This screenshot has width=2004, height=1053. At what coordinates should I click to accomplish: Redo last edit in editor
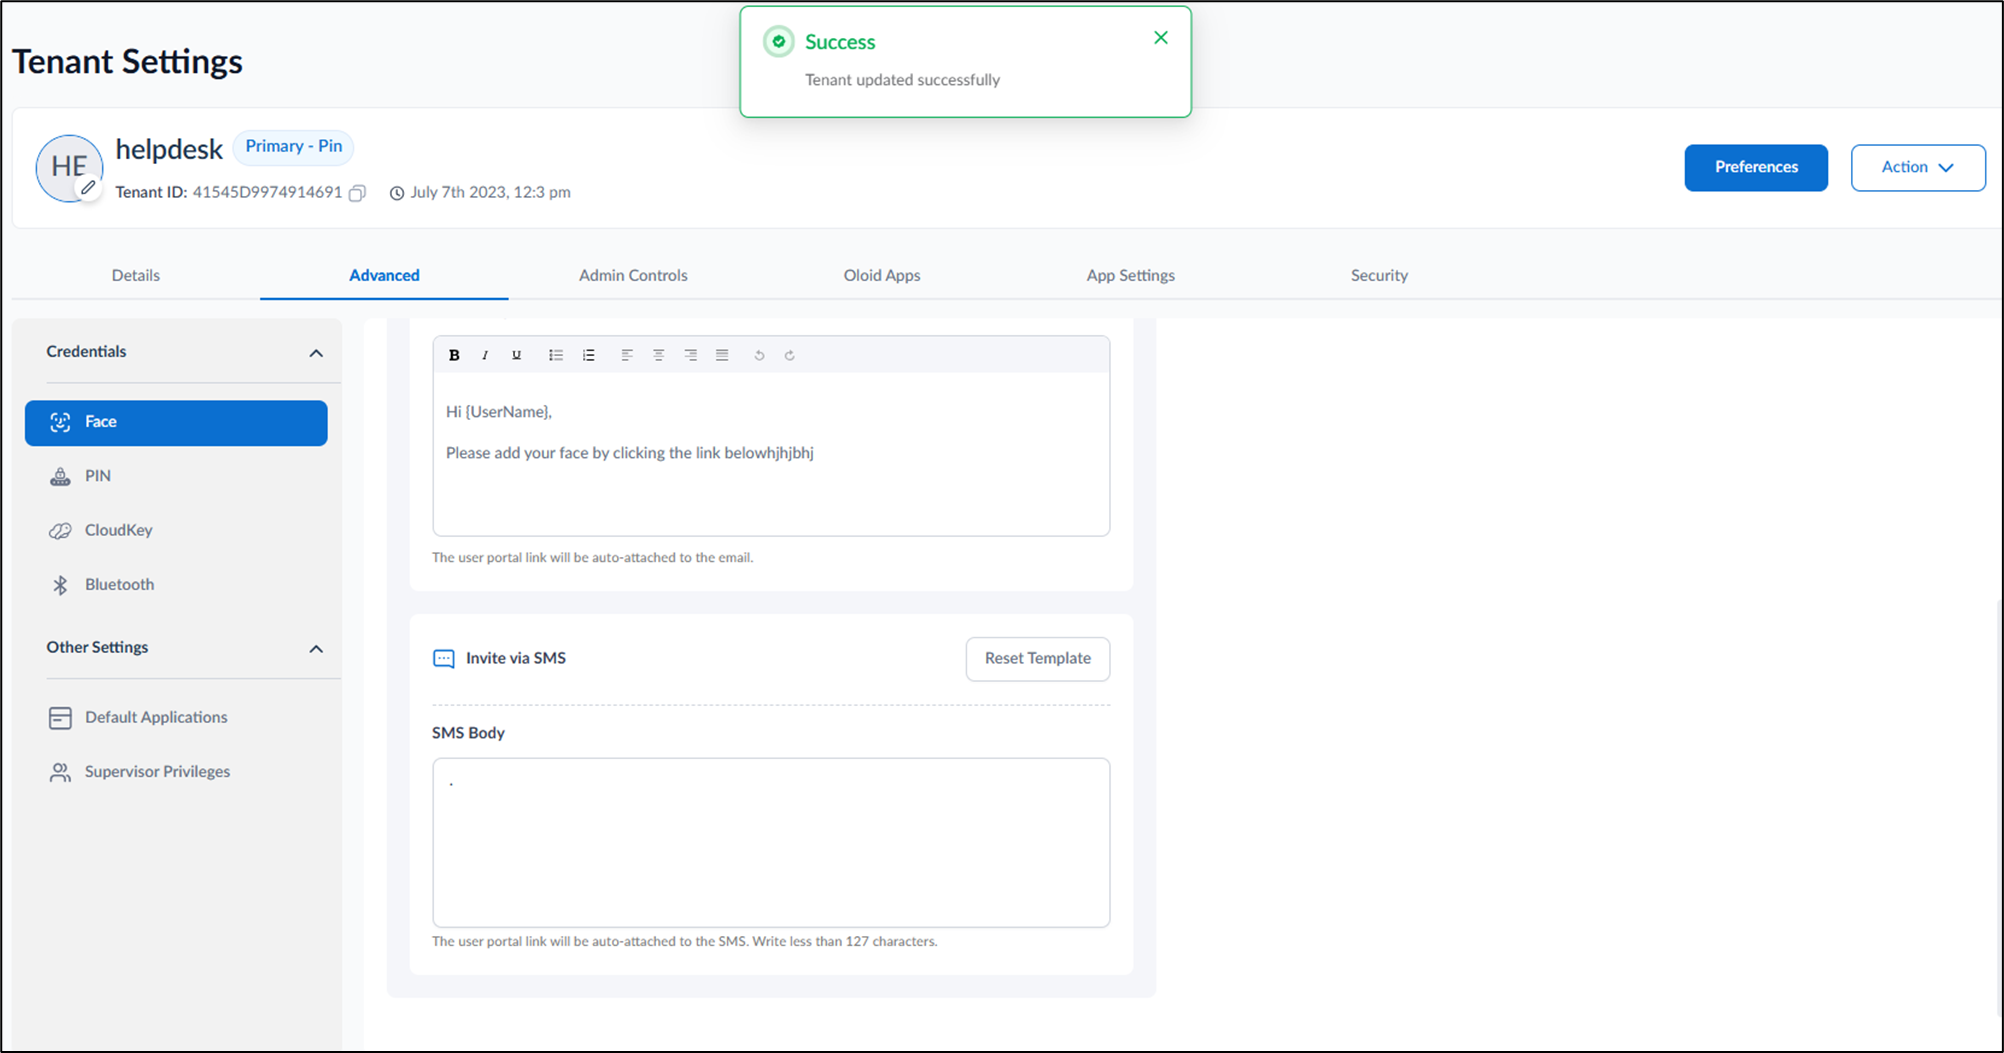pyautogui.click(x=790, y=355)
